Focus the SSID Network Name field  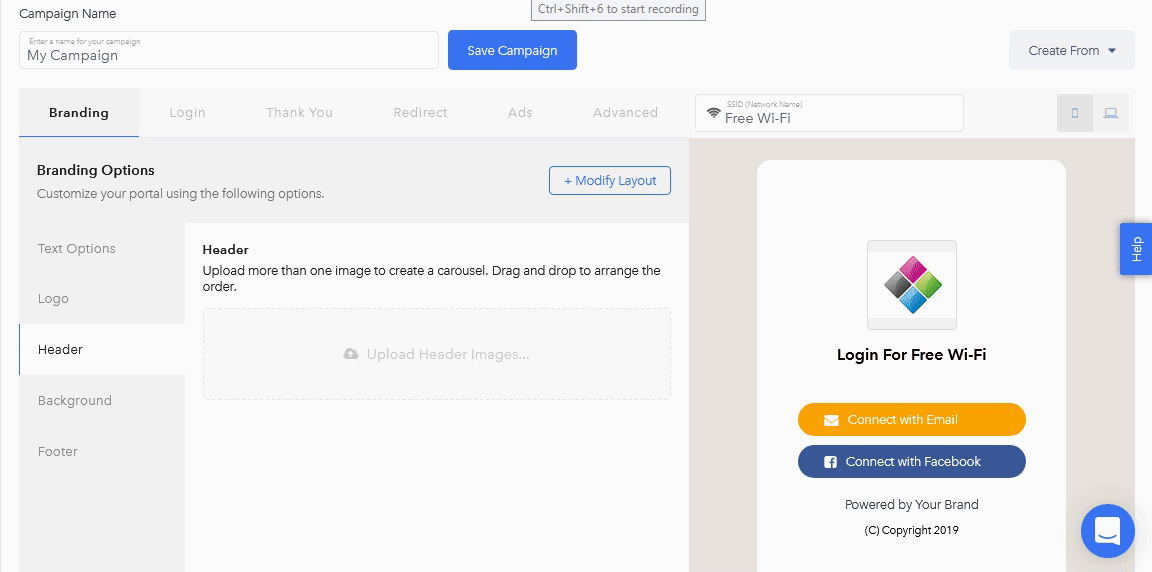[x=829, y=113]
